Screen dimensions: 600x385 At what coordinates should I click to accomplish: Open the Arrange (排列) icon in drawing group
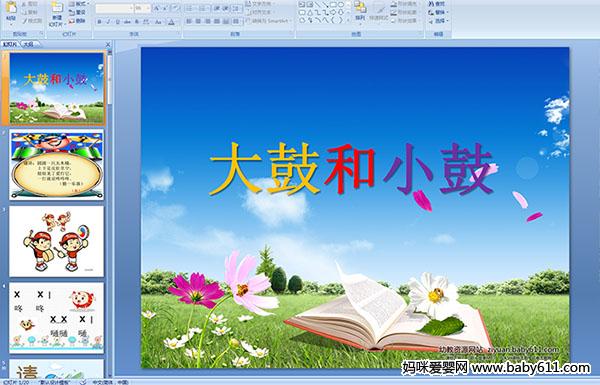(360, 10)
